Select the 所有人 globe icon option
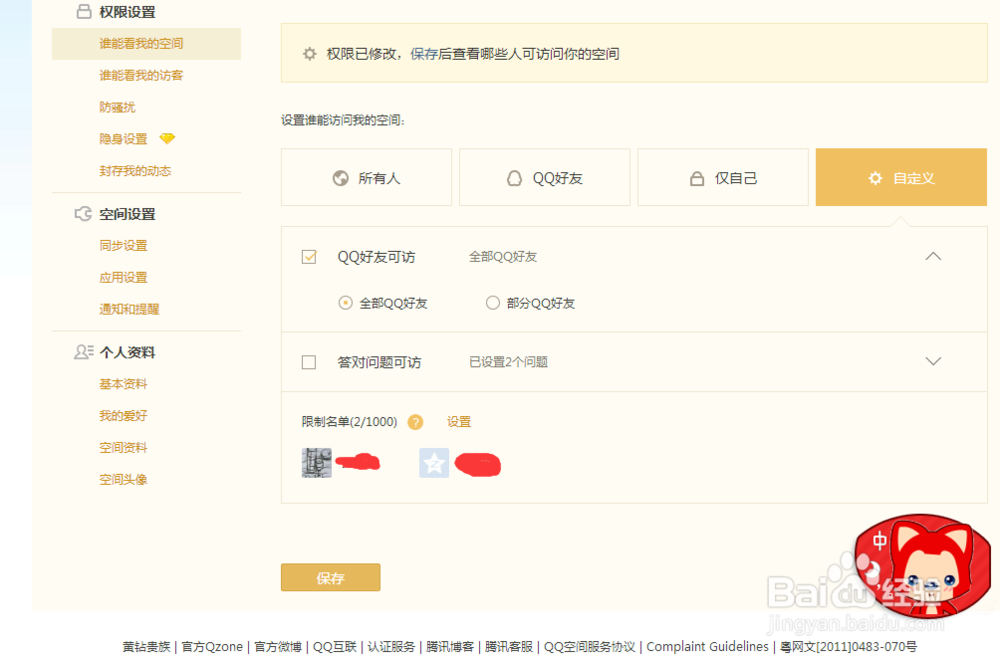This screenshot has height=658, width=1000. coord(339,177)
